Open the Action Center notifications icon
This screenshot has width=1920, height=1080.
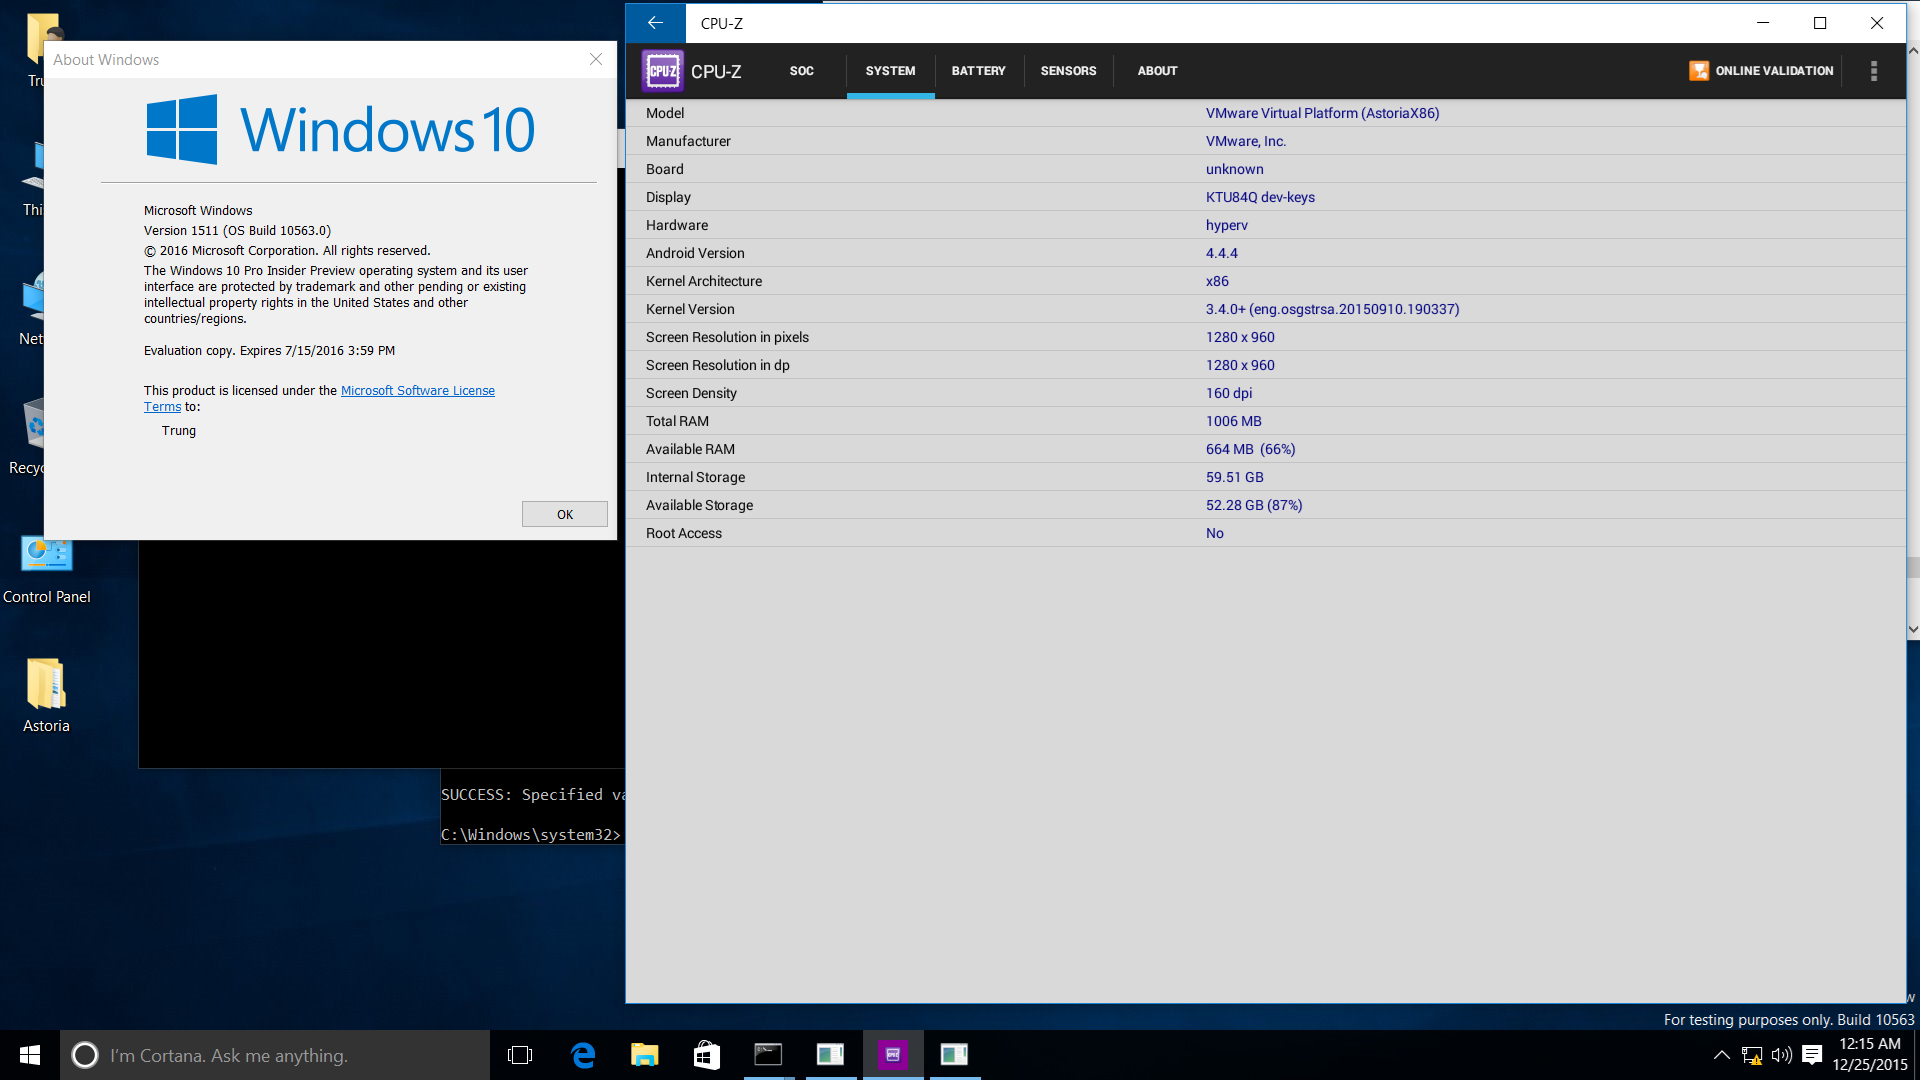[1812, 1055]
